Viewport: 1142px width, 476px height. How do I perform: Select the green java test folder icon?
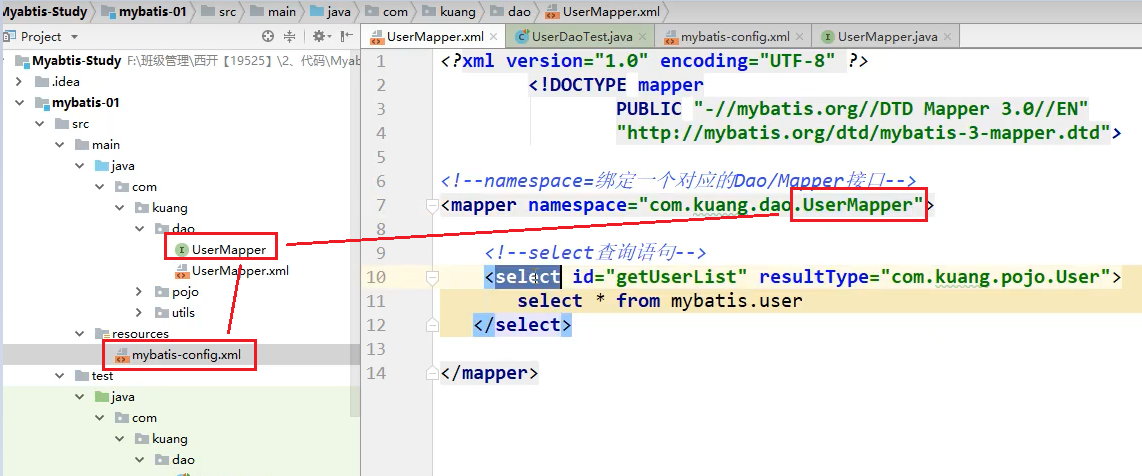[x=102, y=397]
